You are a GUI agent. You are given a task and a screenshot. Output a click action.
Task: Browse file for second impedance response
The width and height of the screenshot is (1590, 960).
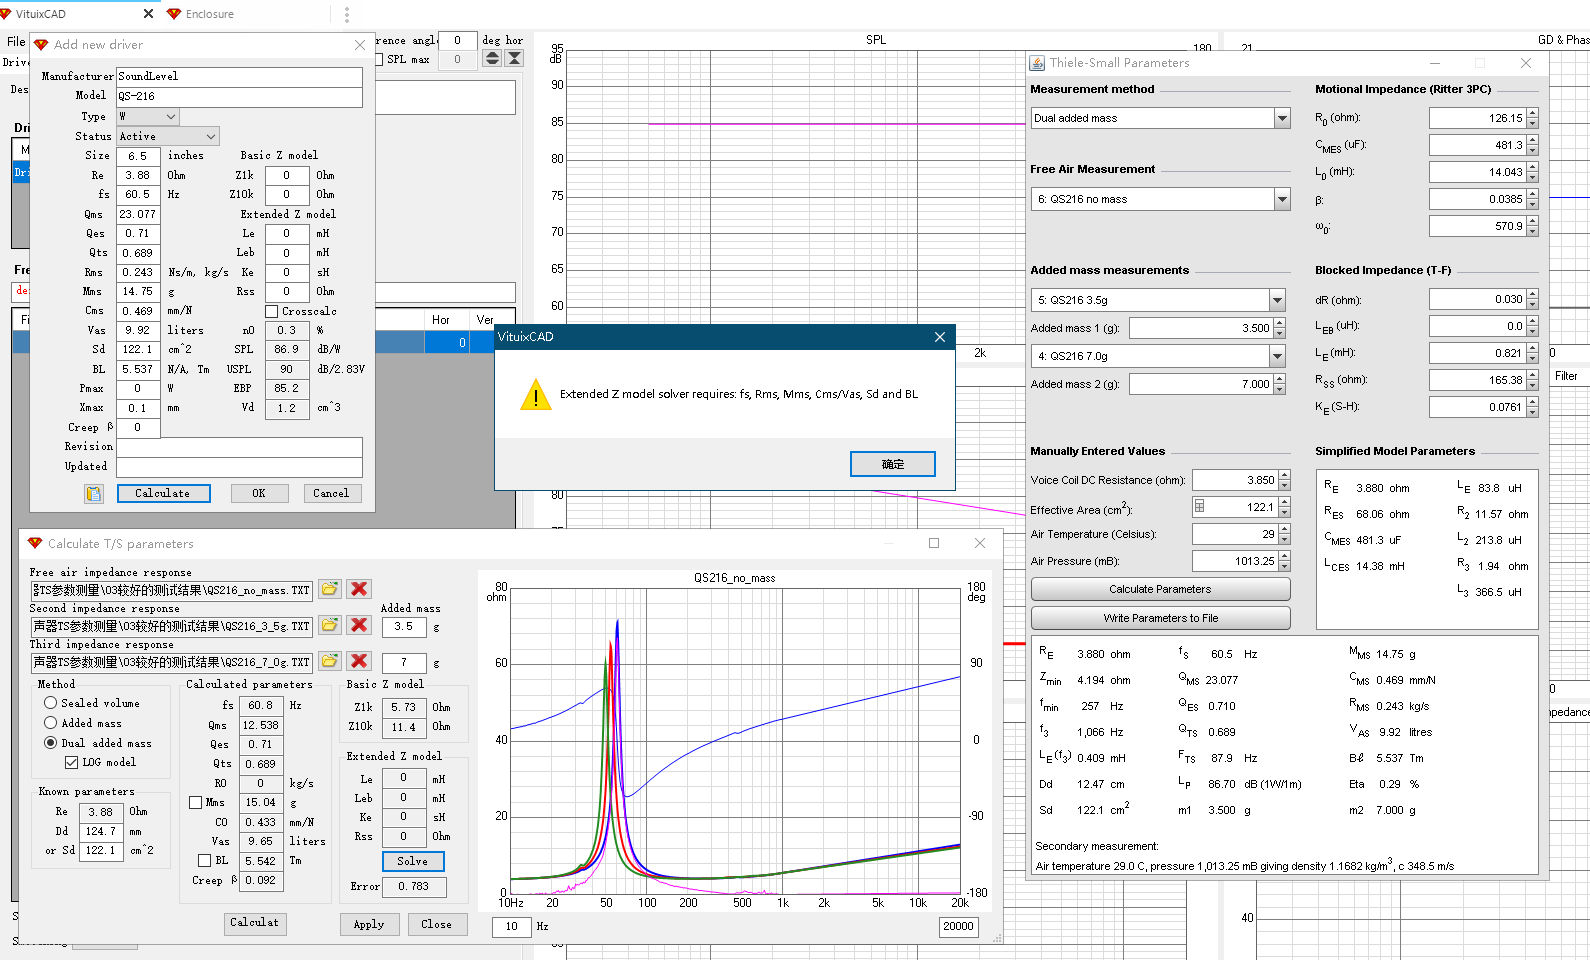(330, 625)
